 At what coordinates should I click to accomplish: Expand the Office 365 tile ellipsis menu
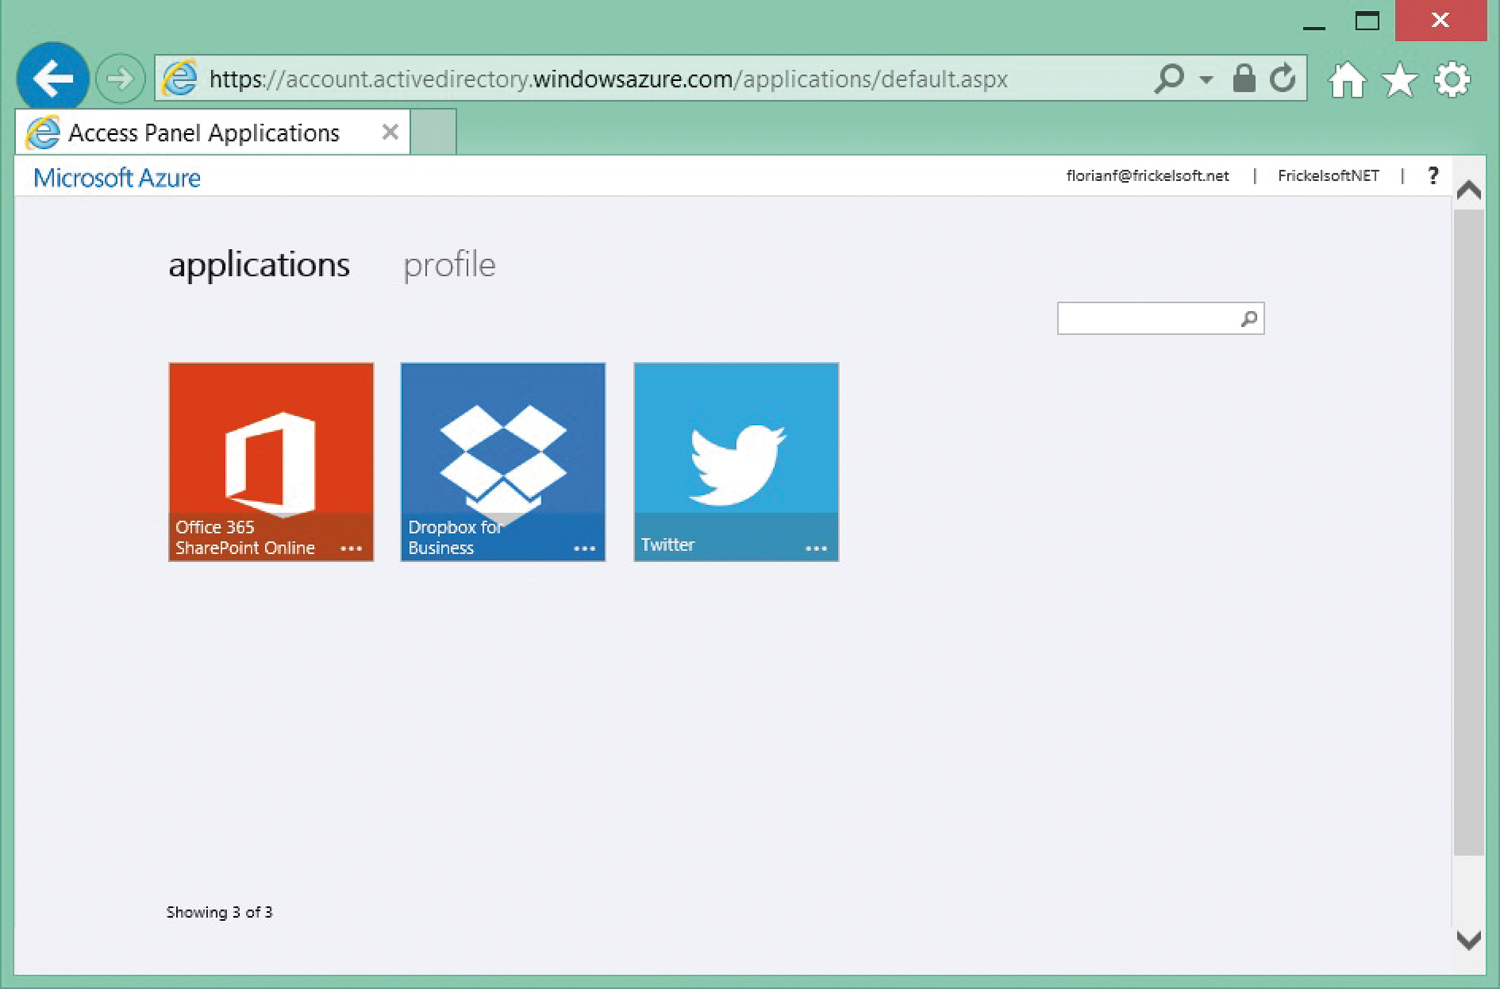(x=353, y=549)
